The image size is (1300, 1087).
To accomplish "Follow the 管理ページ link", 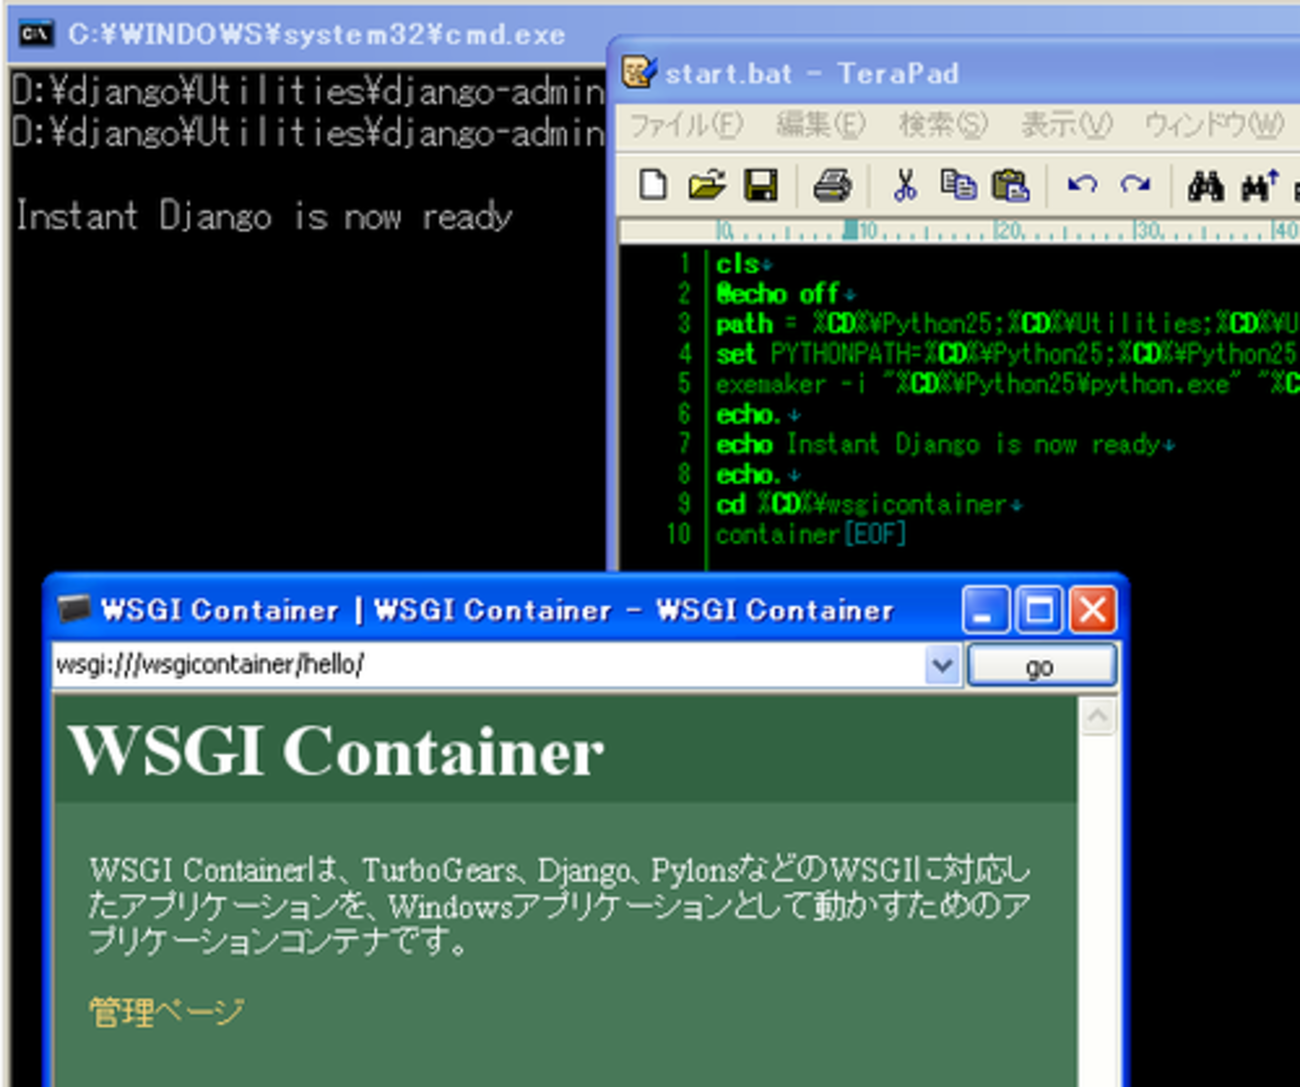I will 166,1011.
